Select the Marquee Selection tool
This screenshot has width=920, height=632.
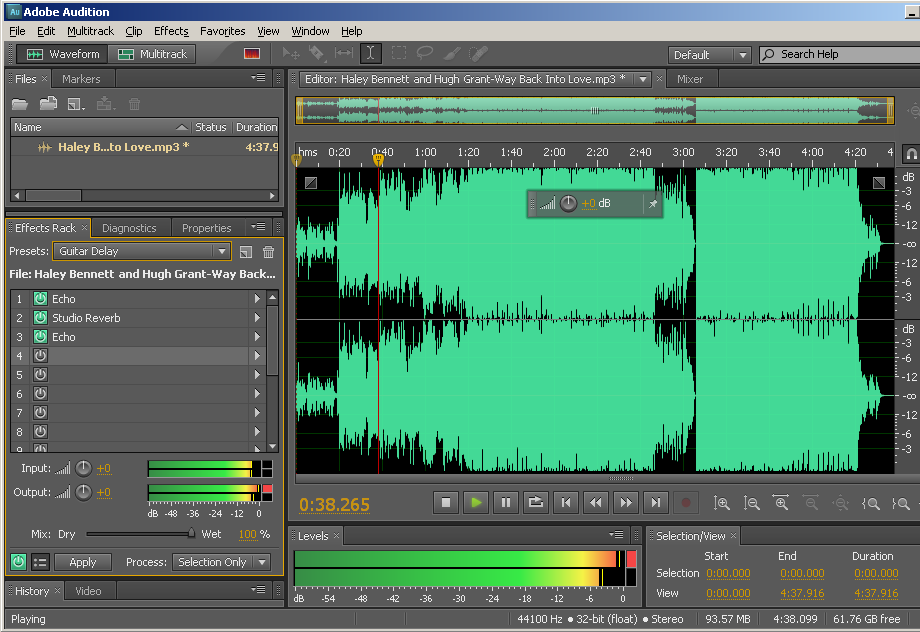(399, 54)
